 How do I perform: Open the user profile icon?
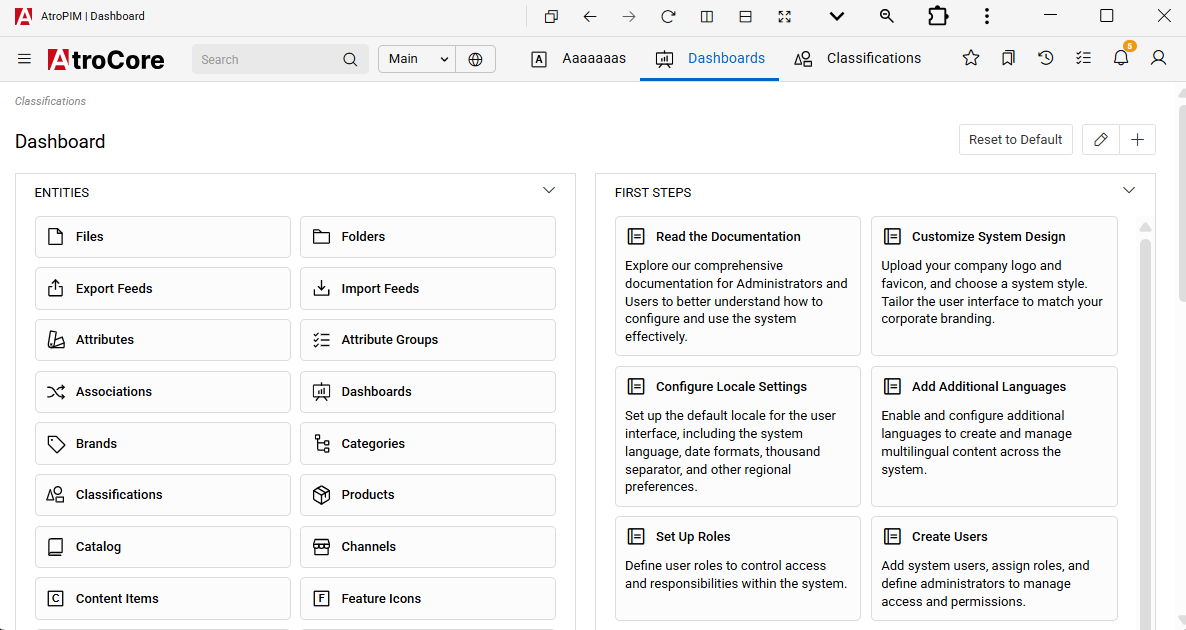(1158, 58)
